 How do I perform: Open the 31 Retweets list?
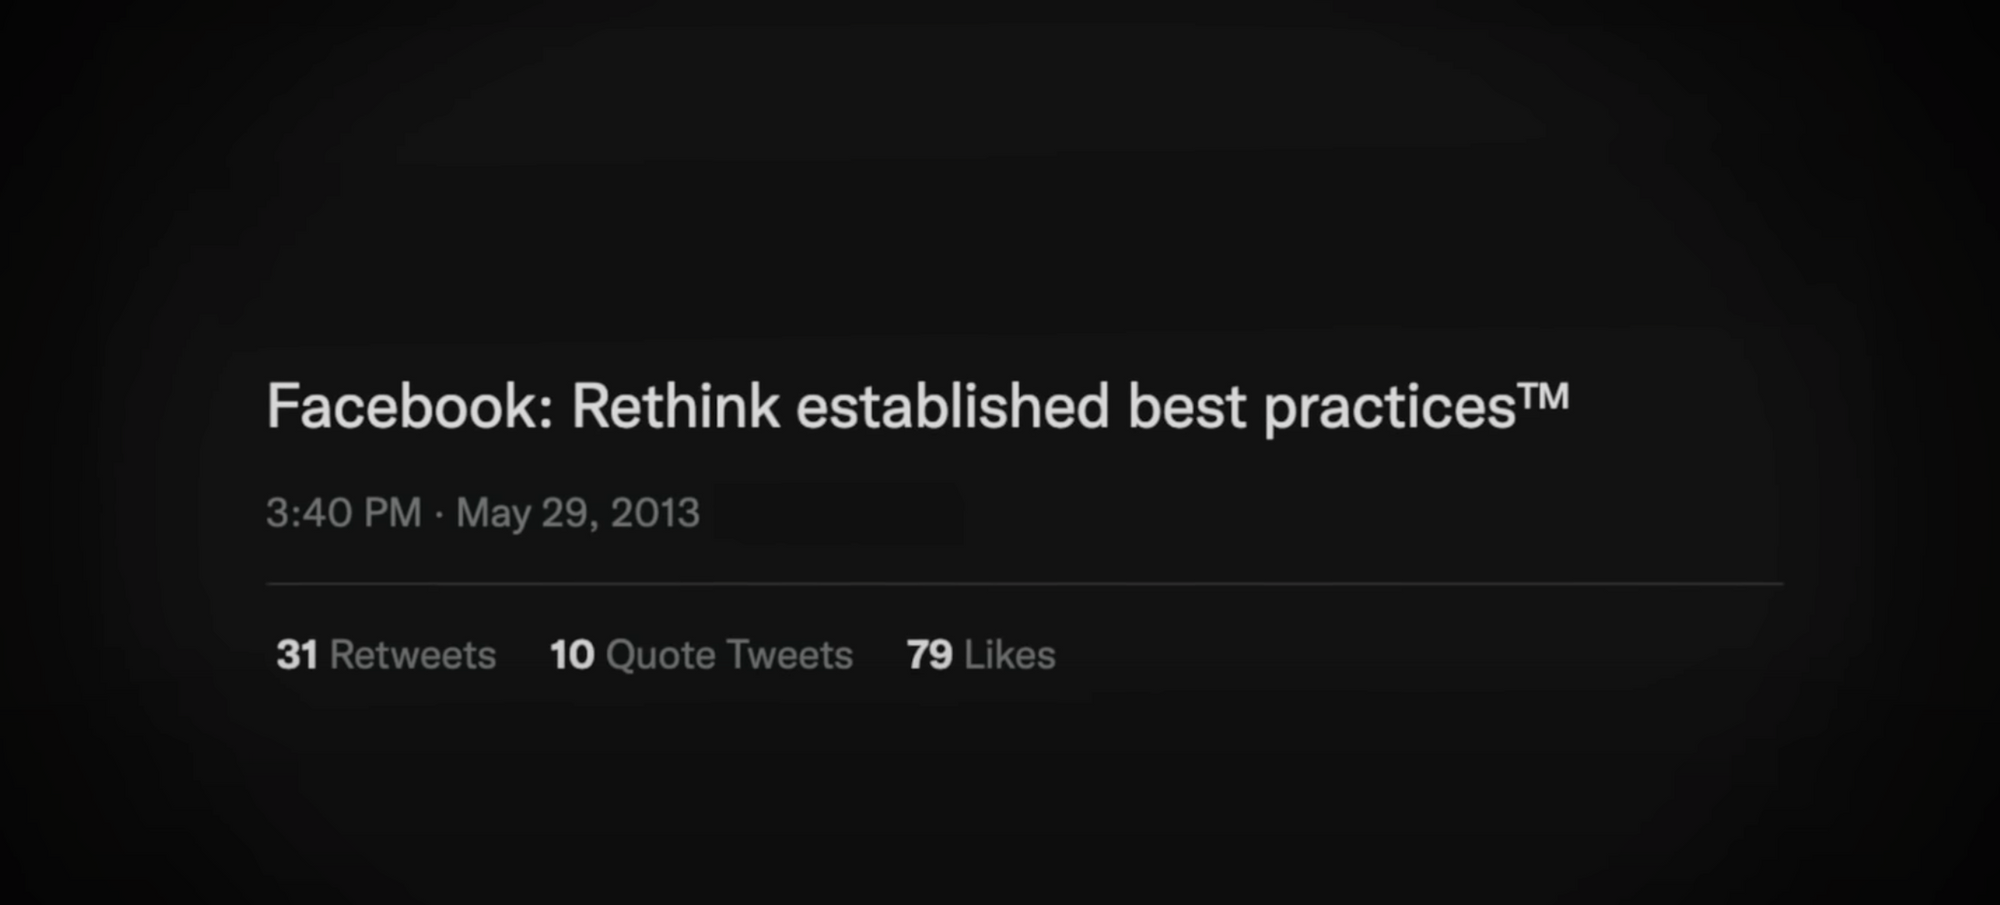point(386,655)
